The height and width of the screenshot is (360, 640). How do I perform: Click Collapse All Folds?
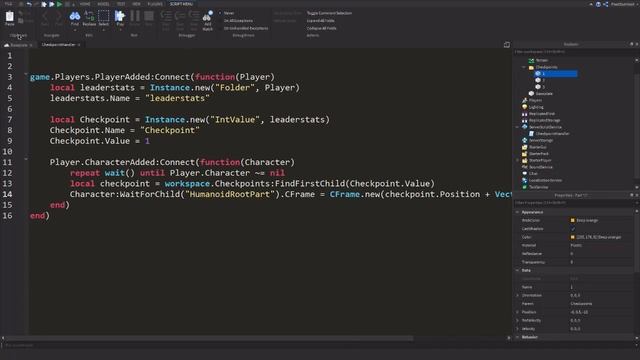322,28
